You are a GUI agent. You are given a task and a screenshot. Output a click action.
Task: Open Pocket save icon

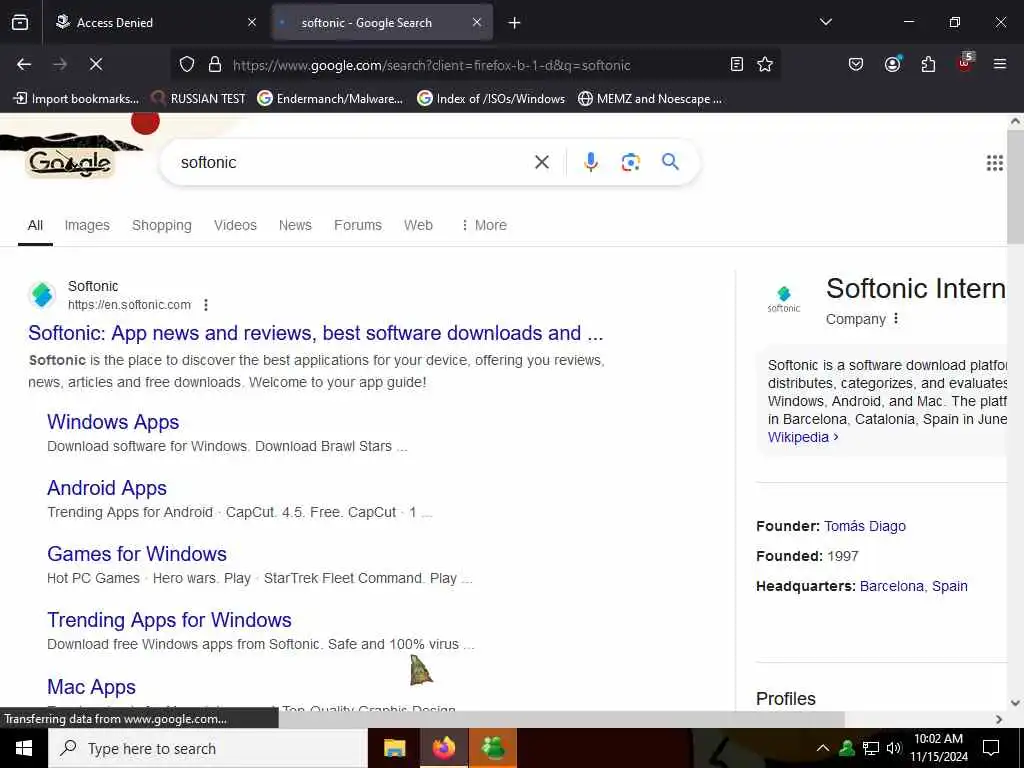[856, 64]
